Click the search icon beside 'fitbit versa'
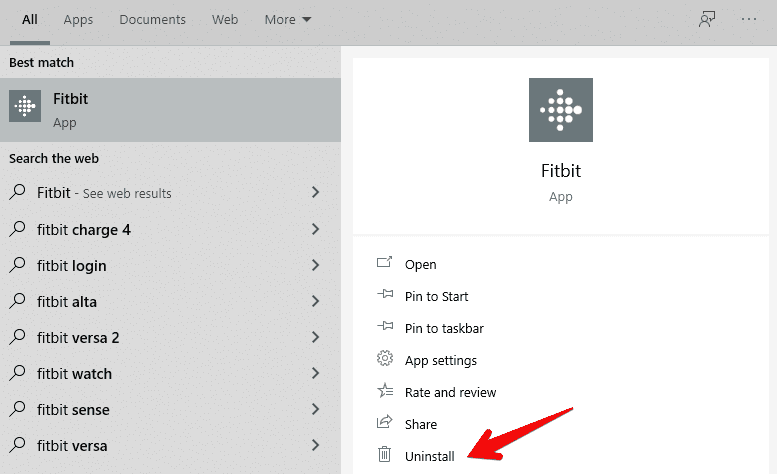The image size is (777, 474). coord(17,445)
